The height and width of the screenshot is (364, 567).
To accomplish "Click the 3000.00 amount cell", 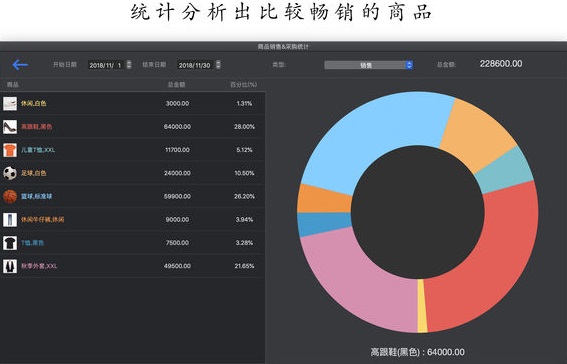I will pos(177,103).
